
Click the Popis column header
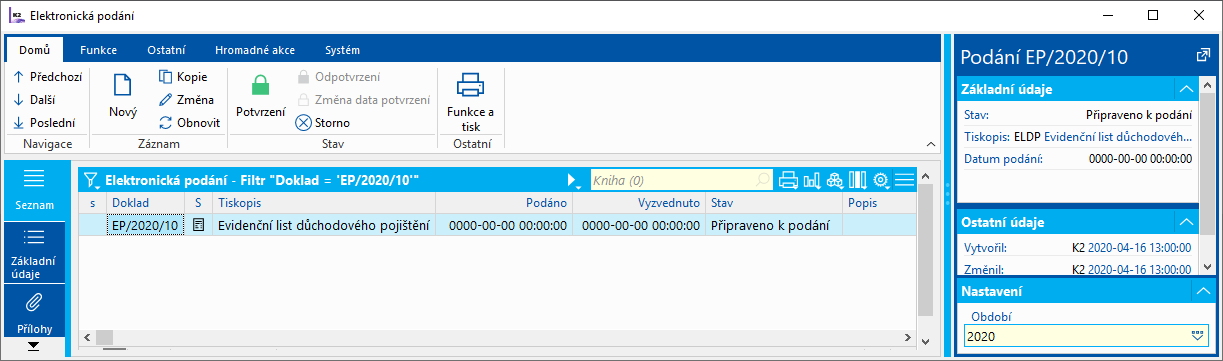pyautogui.click(x=879, y=203)
